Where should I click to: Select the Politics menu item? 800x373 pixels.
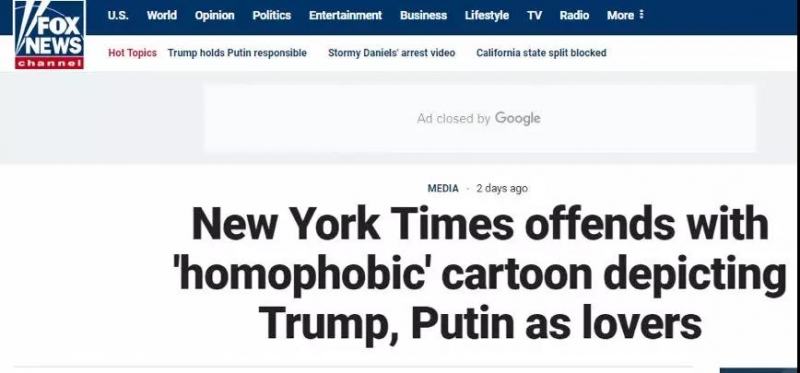click(x=271, y=15)
